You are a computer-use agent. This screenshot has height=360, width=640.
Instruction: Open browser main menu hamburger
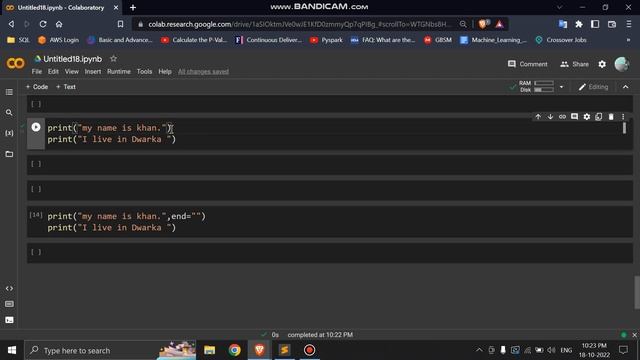pos(629,24)
